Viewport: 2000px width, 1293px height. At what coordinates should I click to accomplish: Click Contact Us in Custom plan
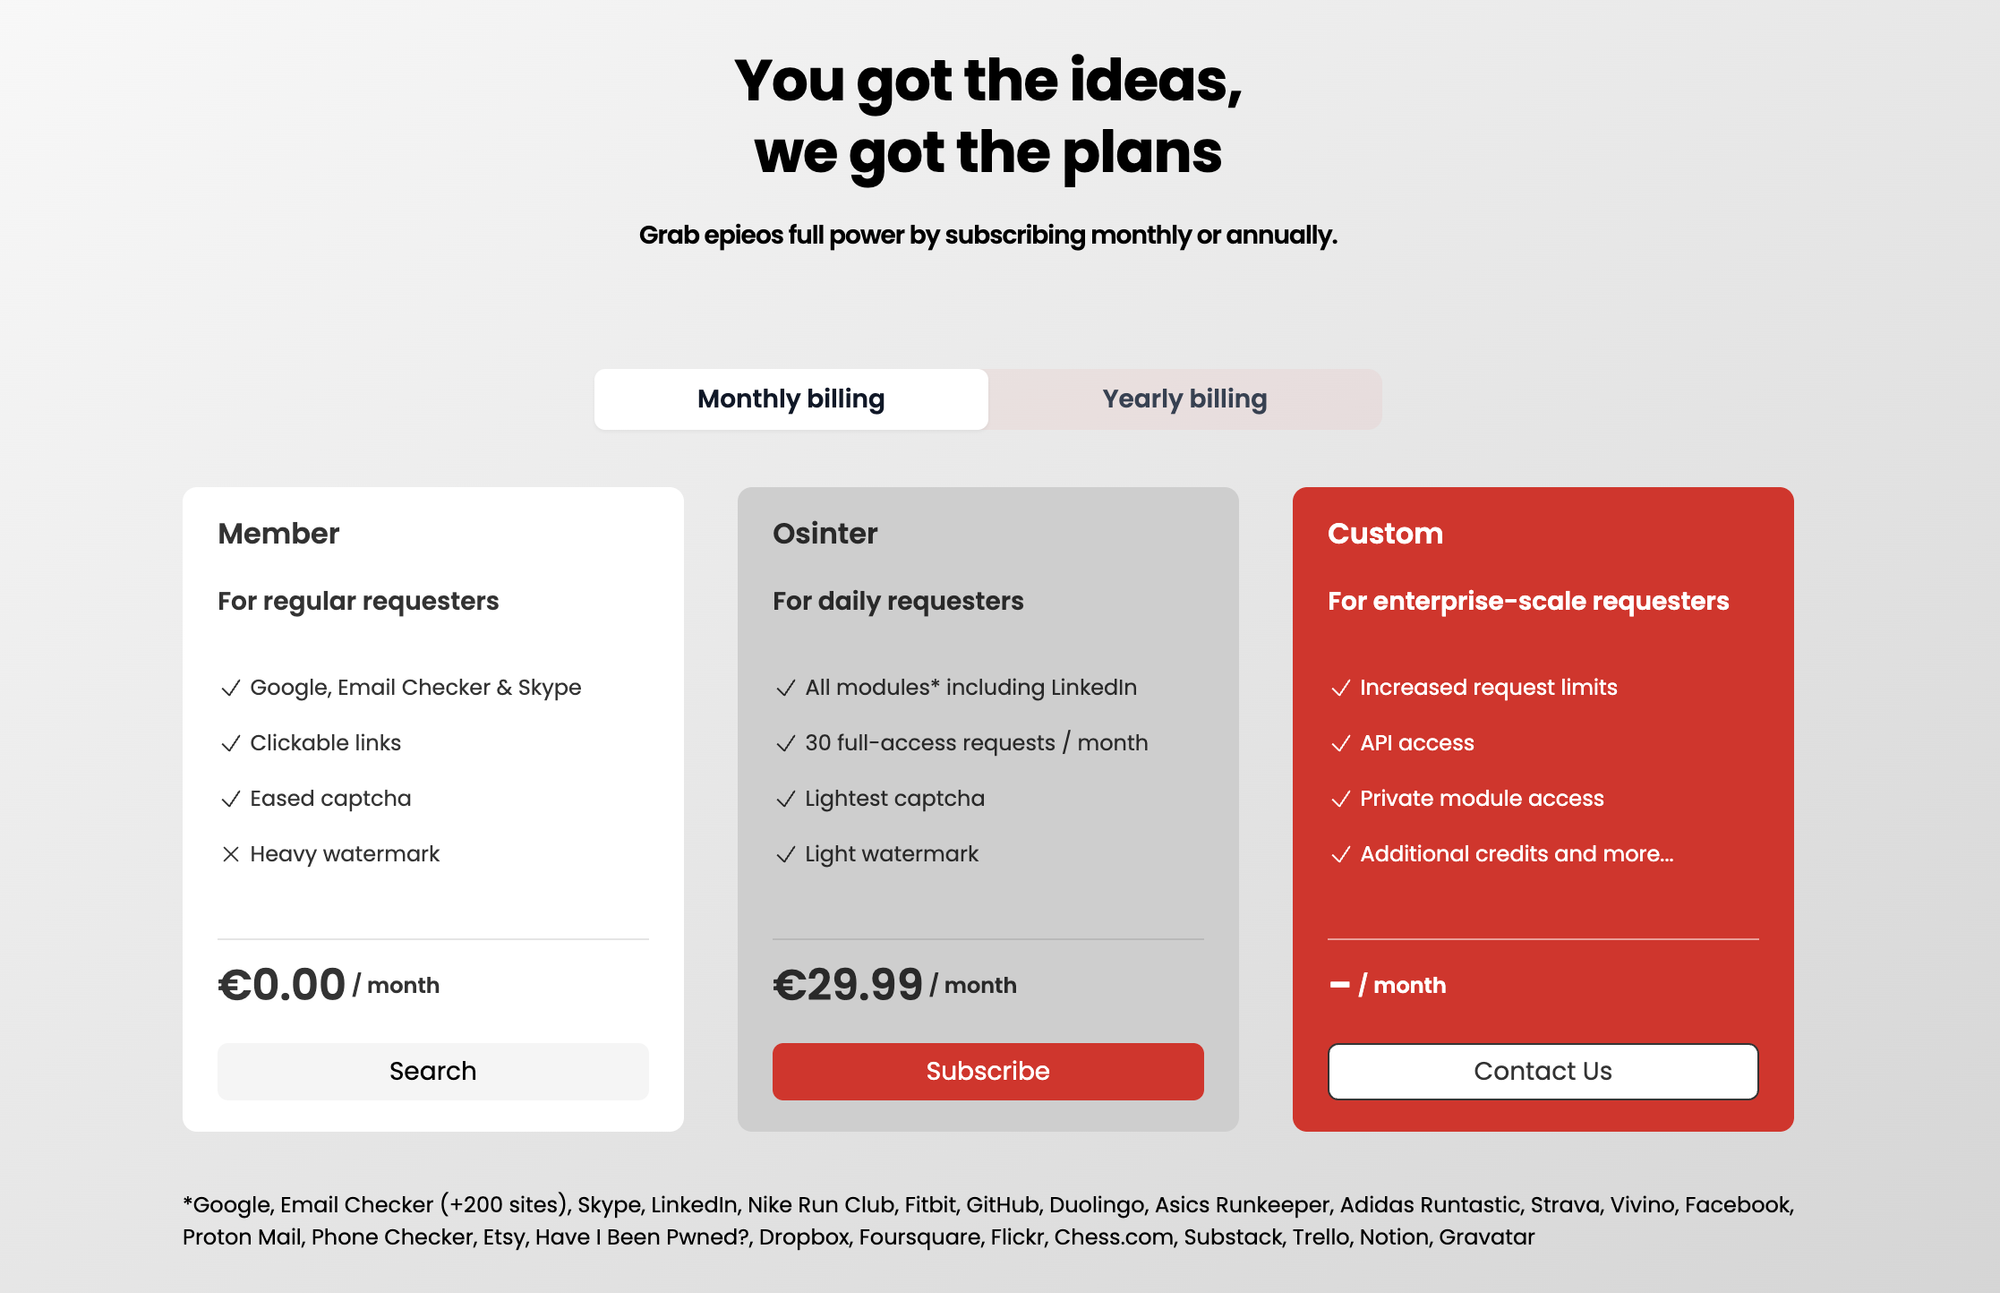pos(1543,1071)
